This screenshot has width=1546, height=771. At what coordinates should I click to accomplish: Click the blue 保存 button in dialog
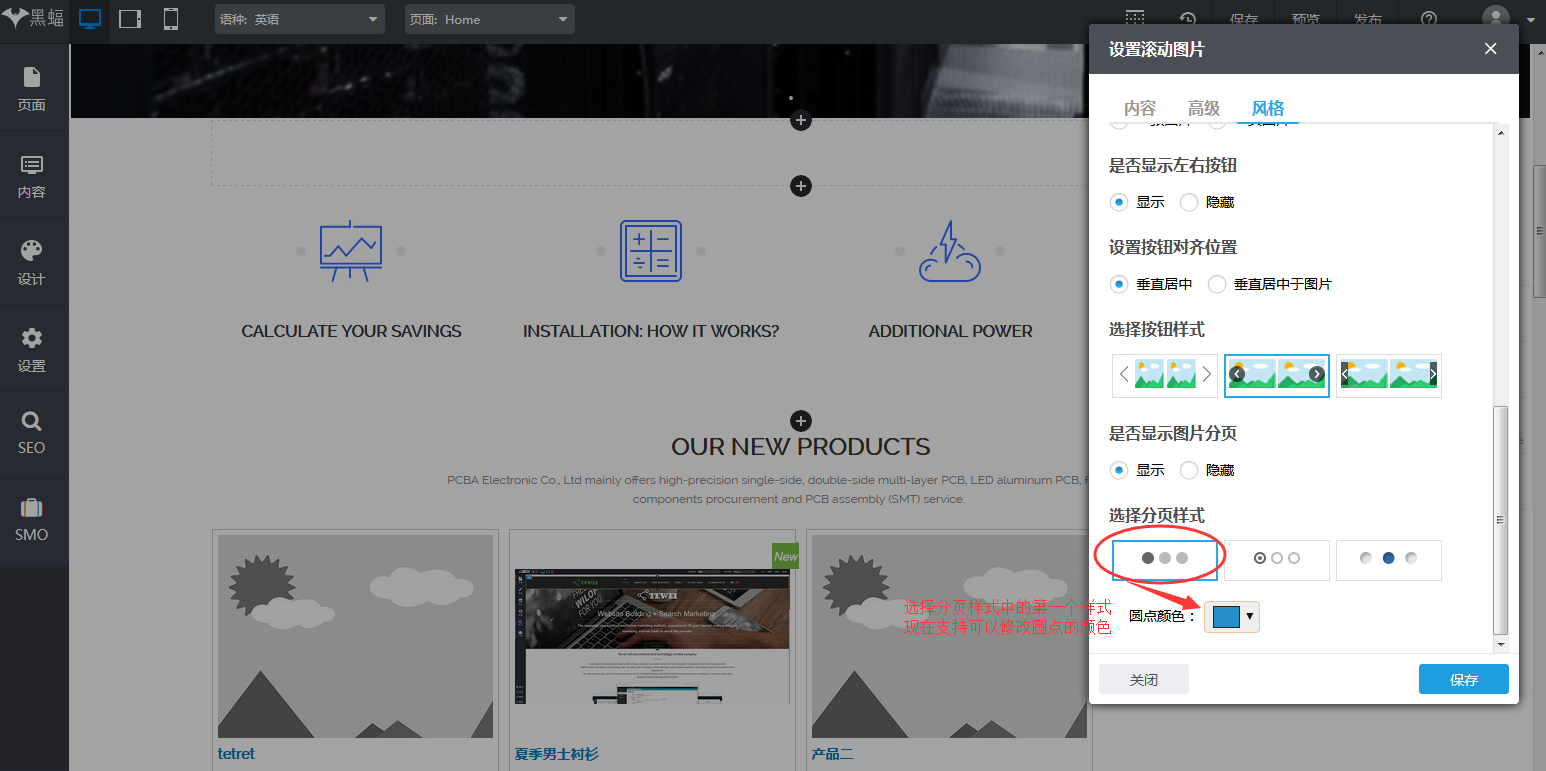tap(1463, 680)
